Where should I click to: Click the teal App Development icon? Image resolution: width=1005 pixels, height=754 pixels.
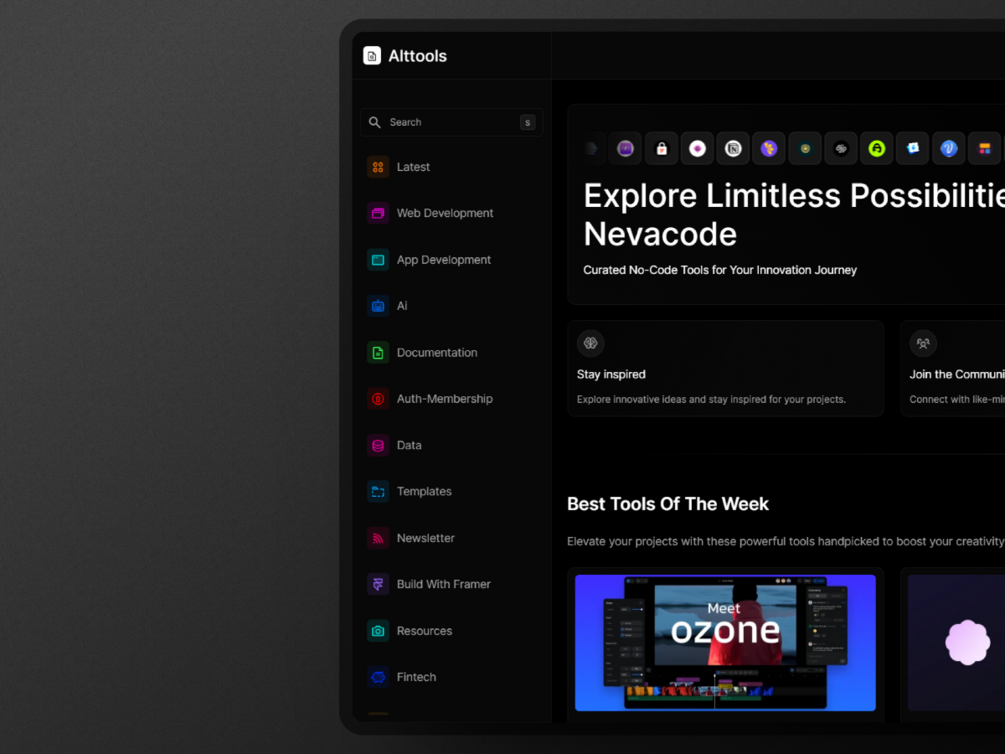378,260
